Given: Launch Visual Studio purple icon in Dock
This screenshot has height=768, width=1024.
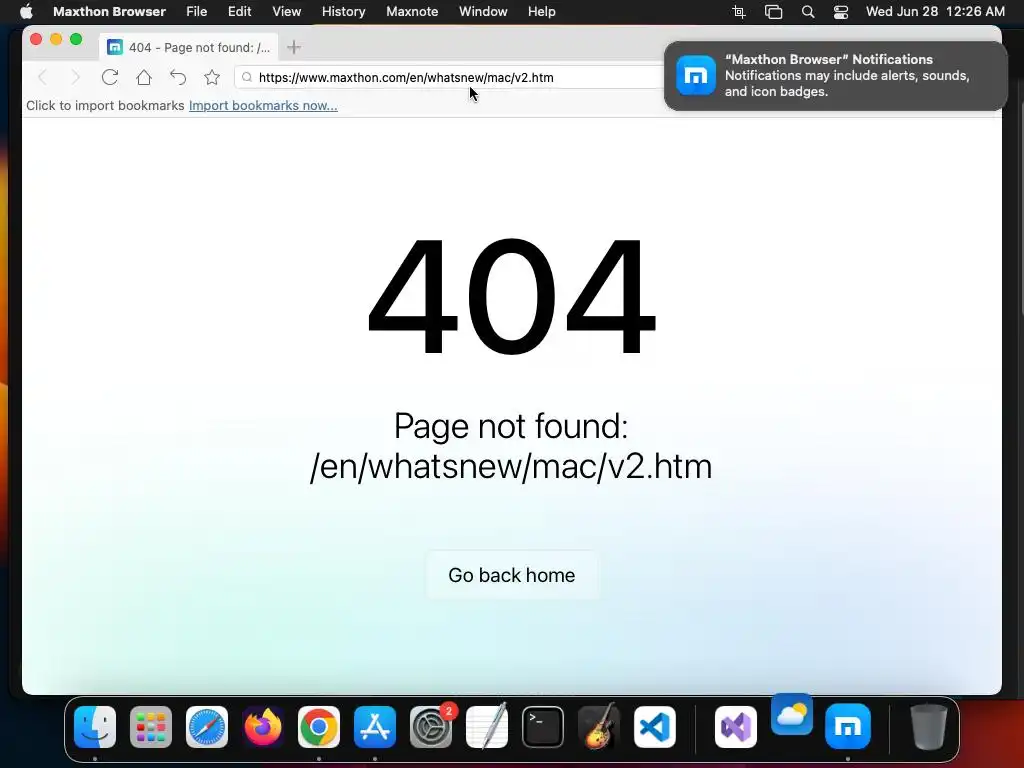Looking at the screenshot, I should pyautogui.click(x=736, y=727).
